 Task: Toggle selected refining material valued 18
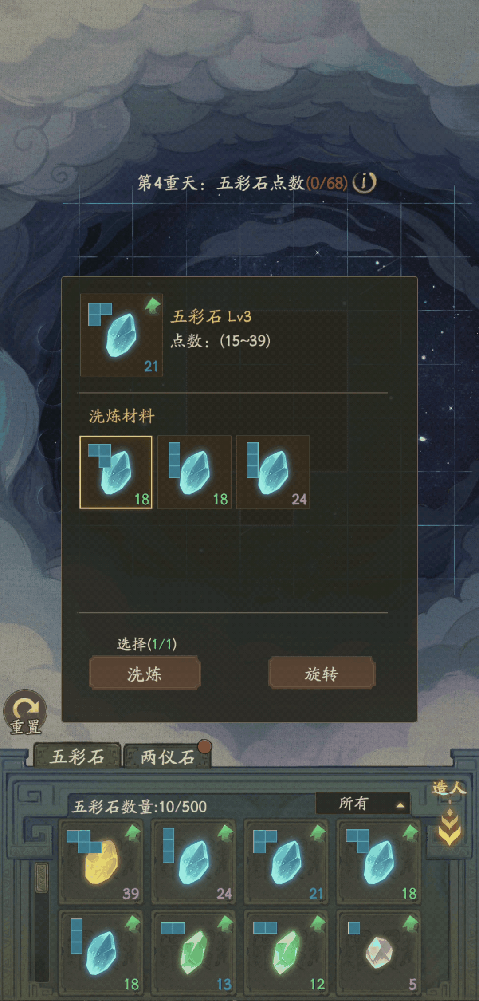(x=116, y=472)
